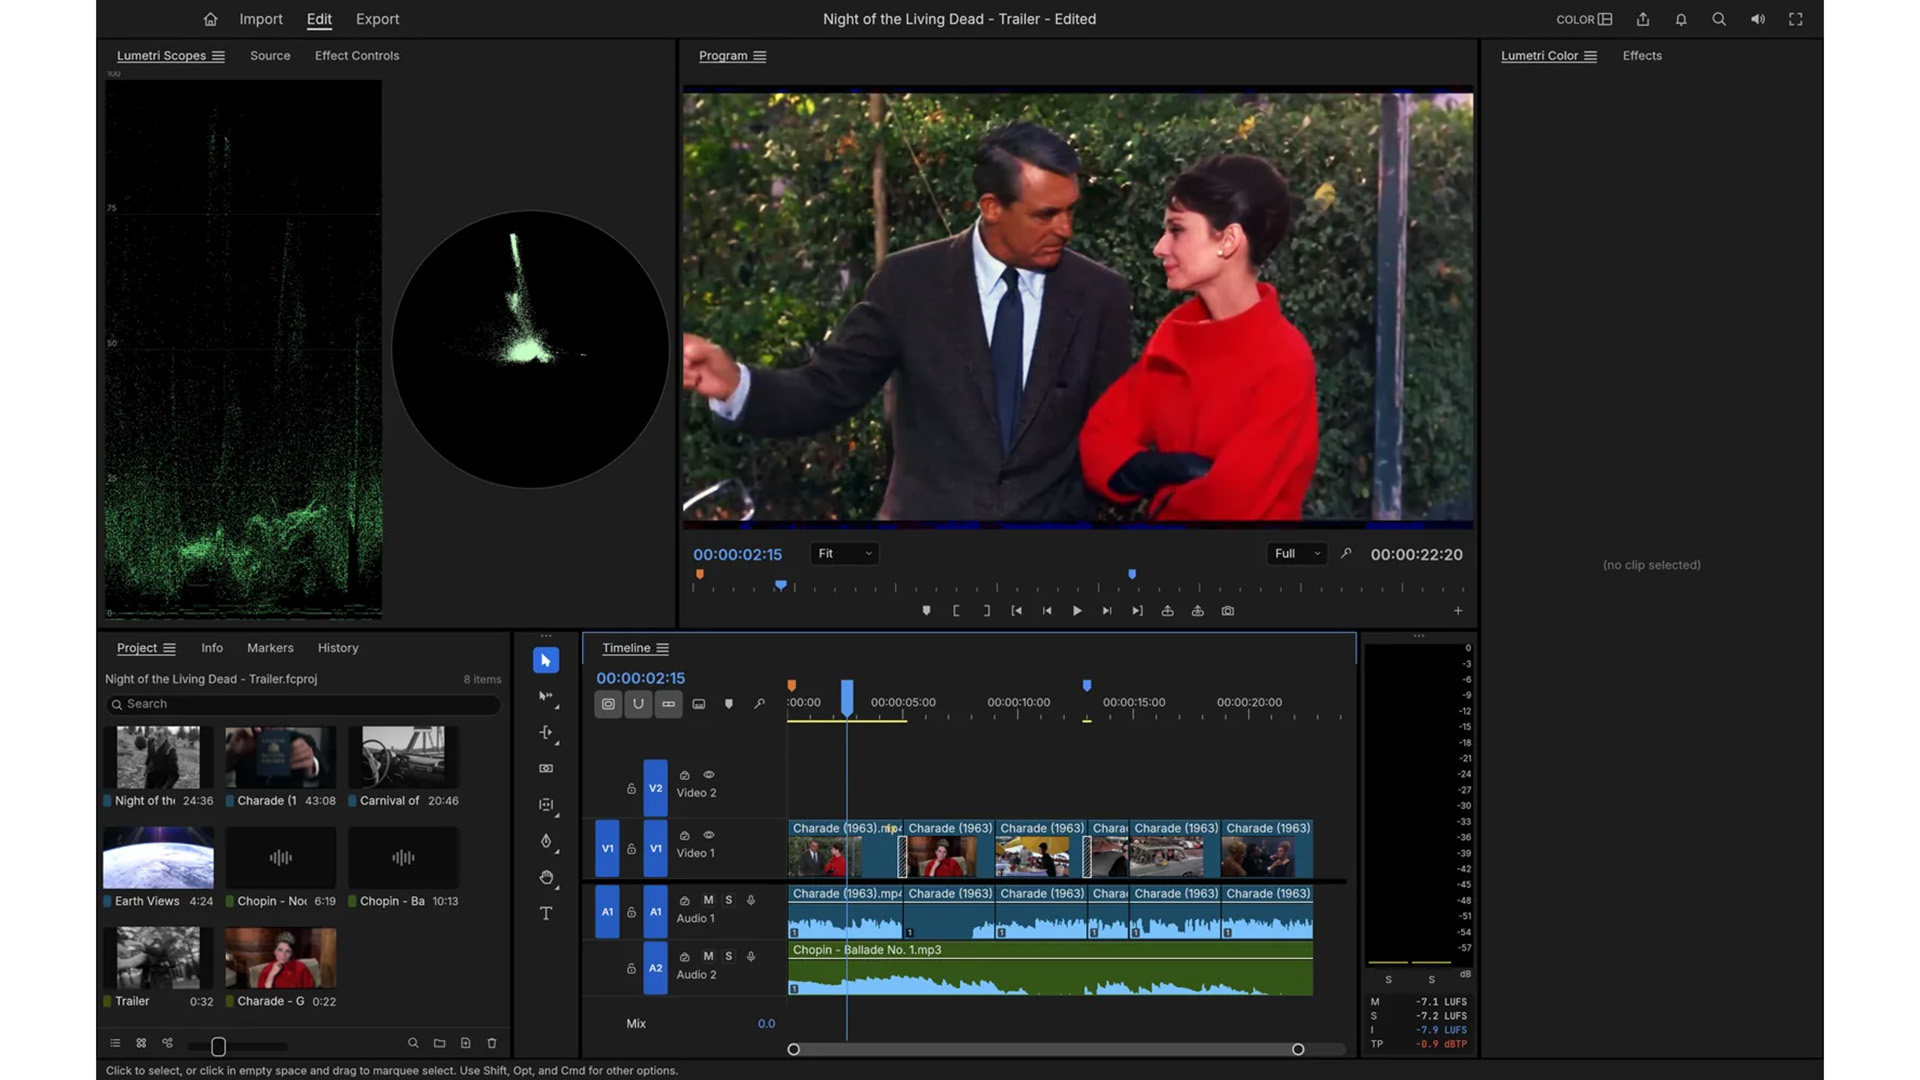Add a marker in the Program monitor

(926, 610)
